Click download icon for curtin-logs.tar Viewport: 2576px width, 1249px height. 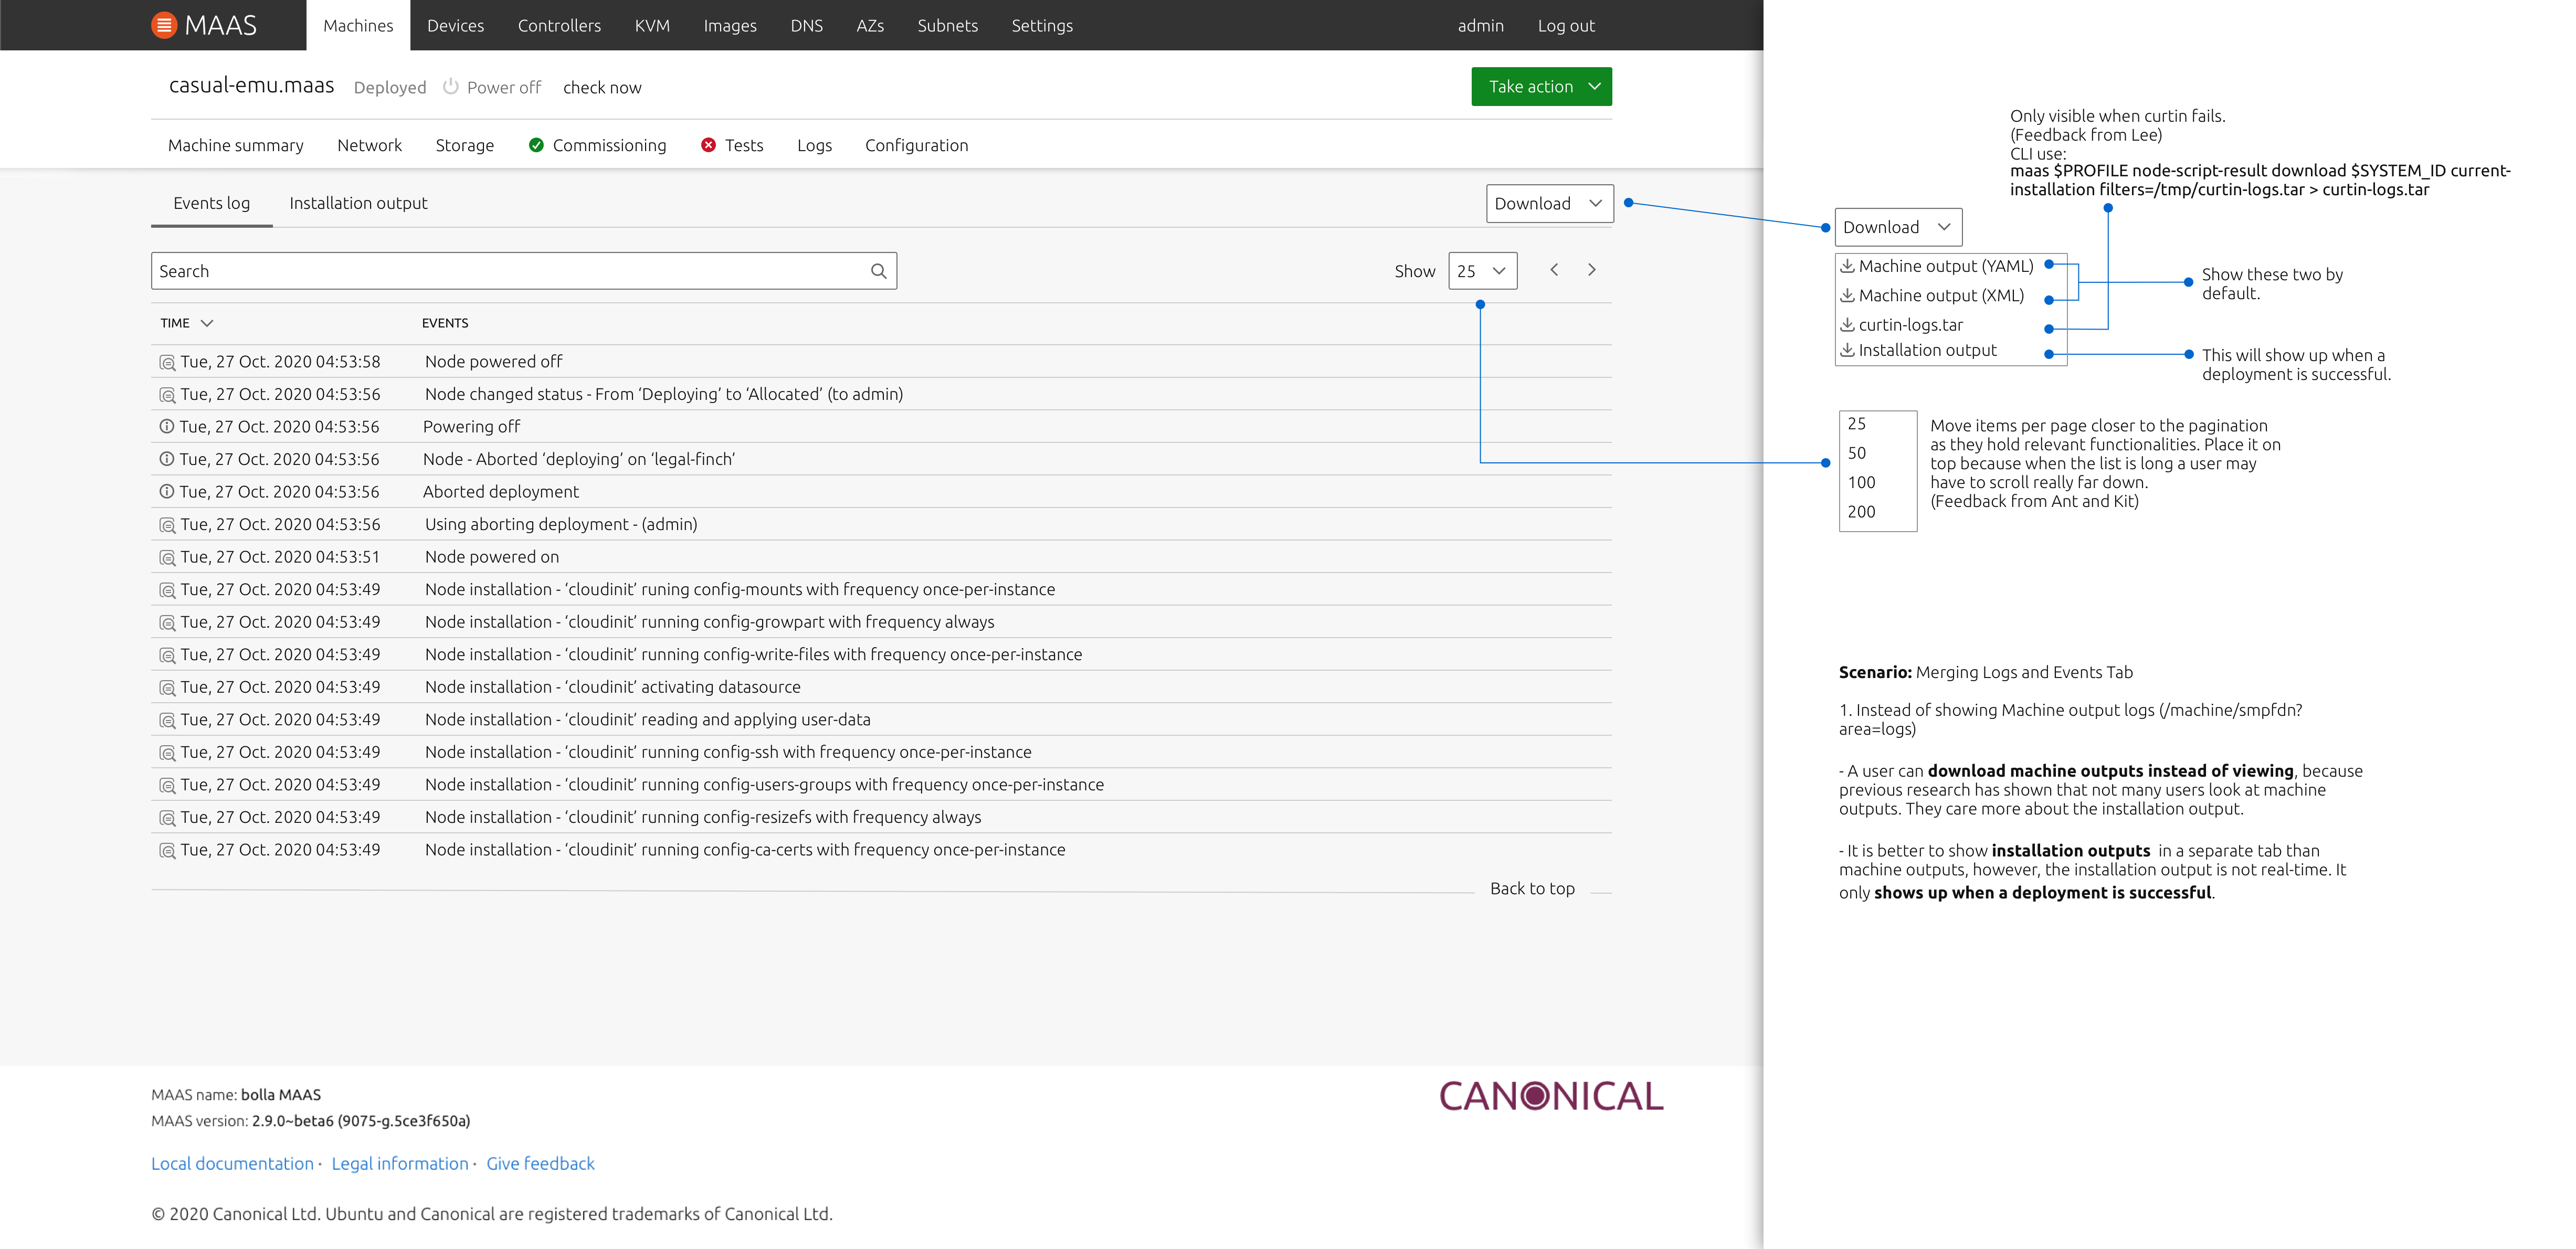[x=1848, y=325]
